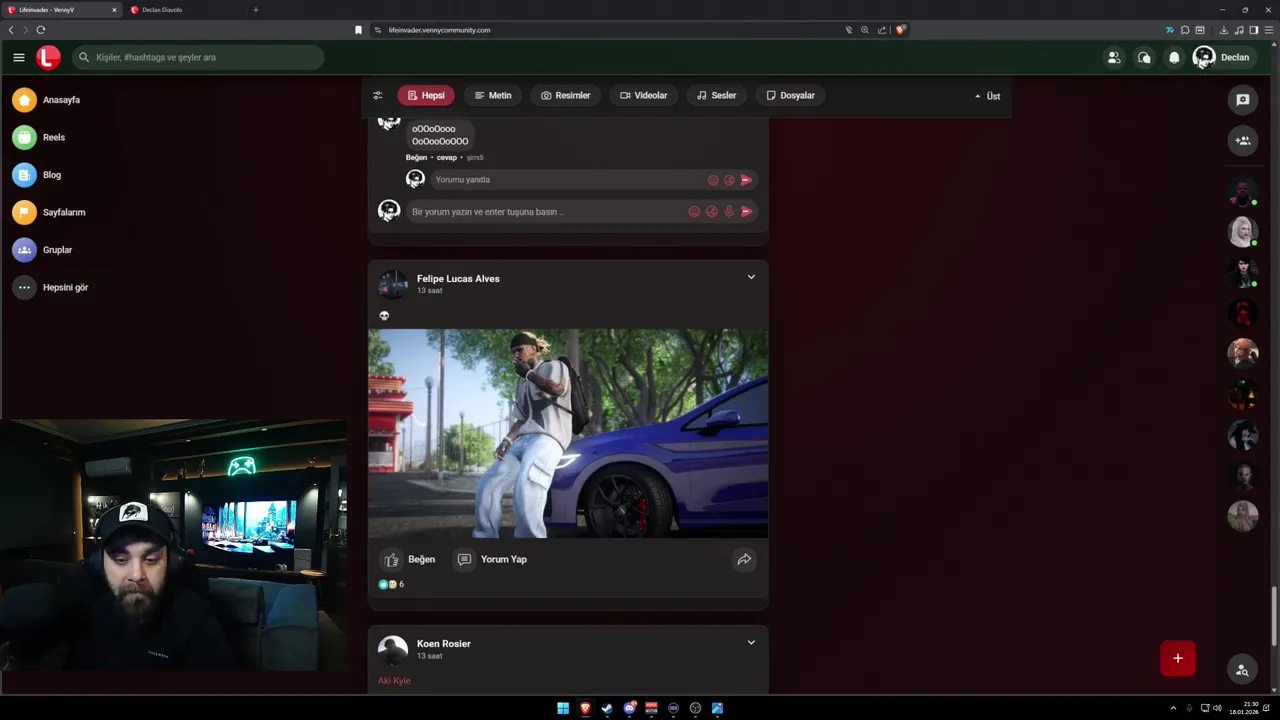The image size is (1280, 720).
Task: Open the group chat icon in right sidebar
Action: pyautogui.click(x=1243, y=140)
